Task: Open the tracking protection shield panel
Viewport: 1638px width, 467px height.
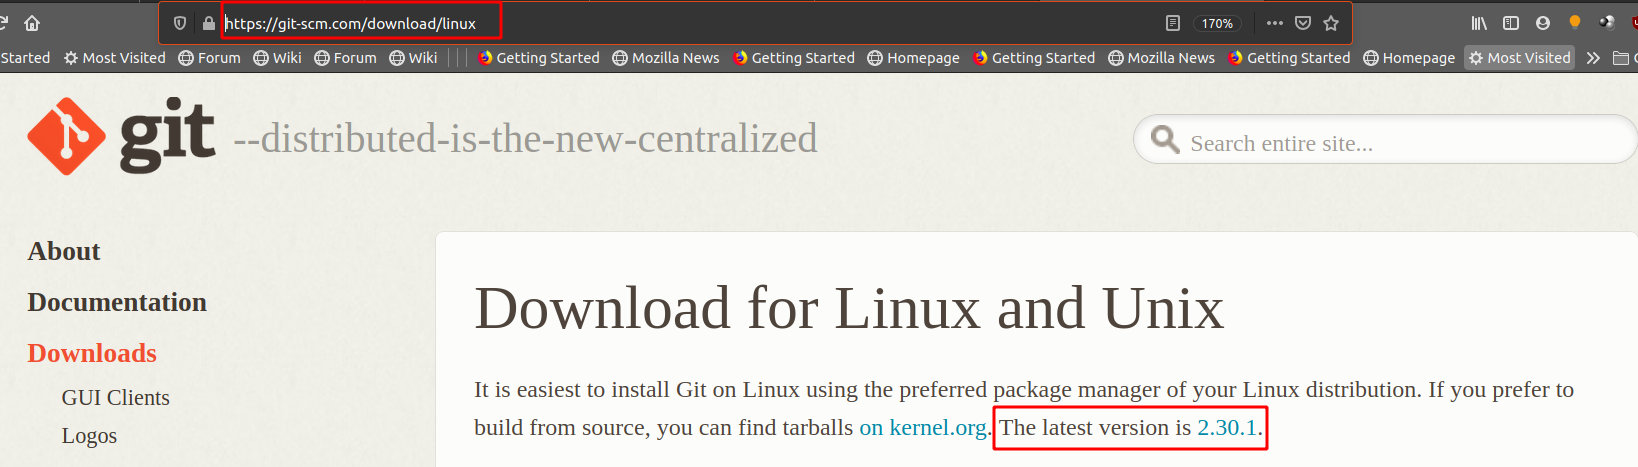Action: 180,23
